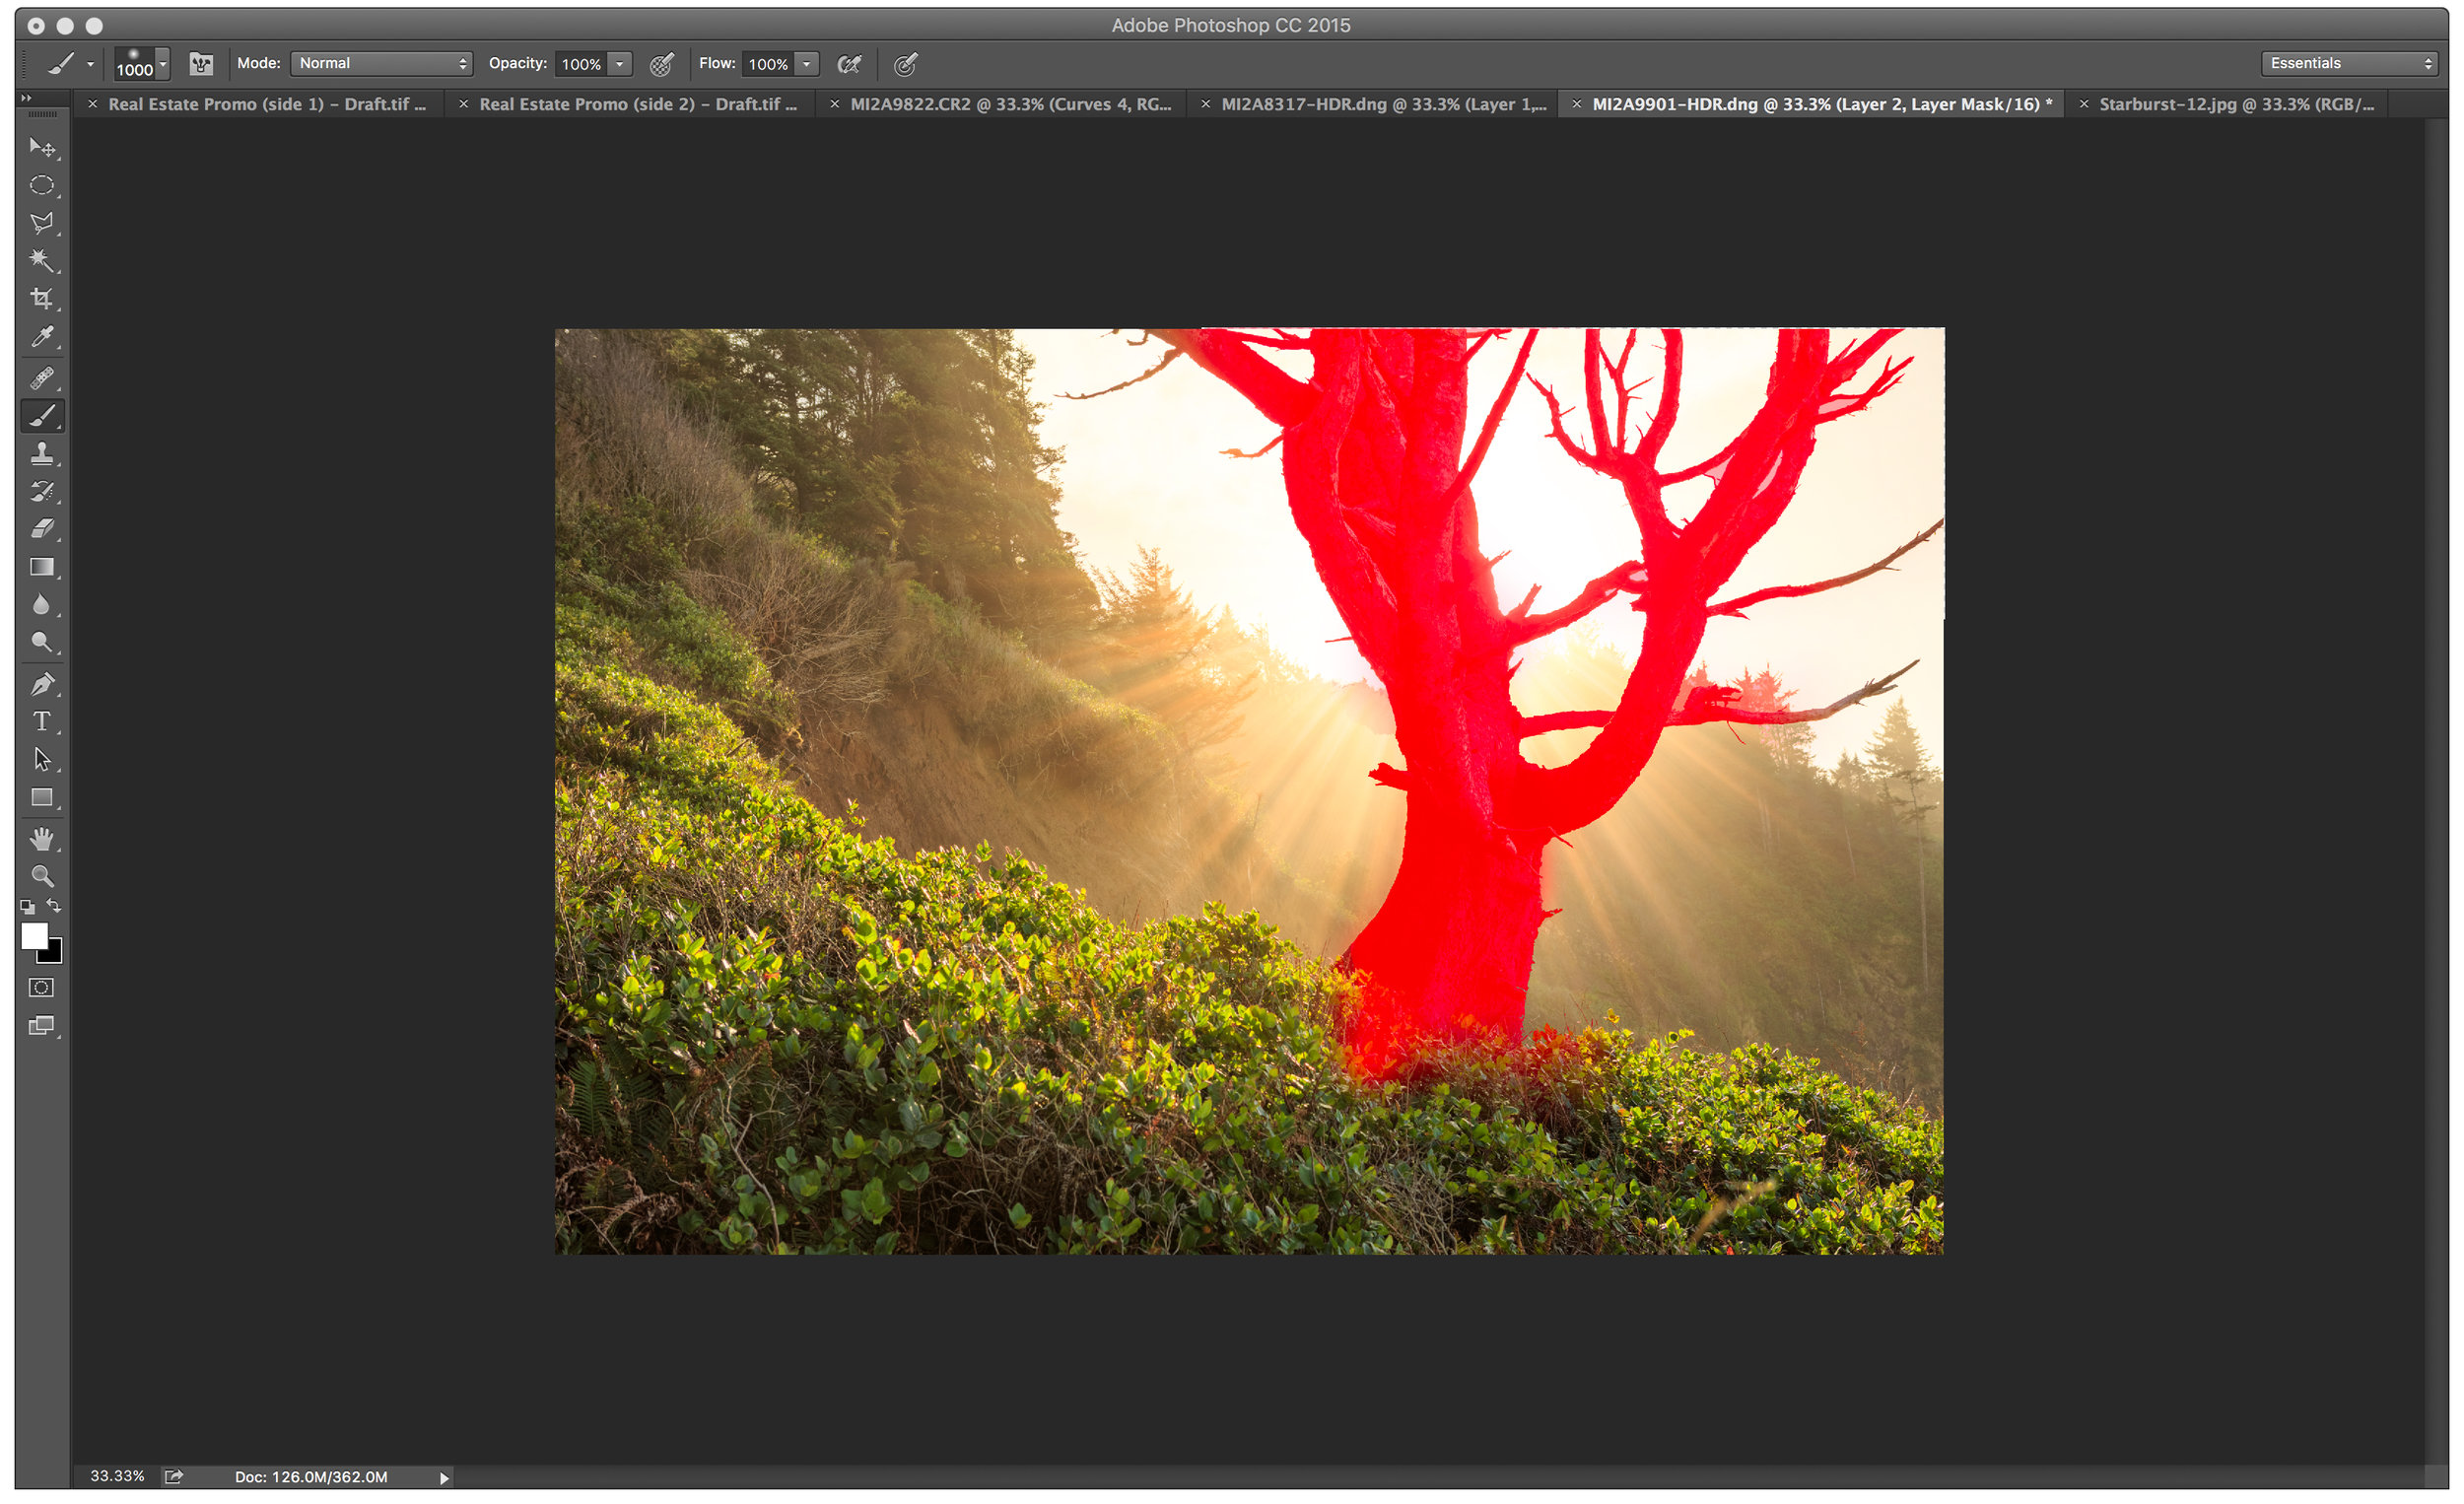Select the Eyedropper tool
The height and width of the screenshot is (1504, 2464).
tap(42, 337)
